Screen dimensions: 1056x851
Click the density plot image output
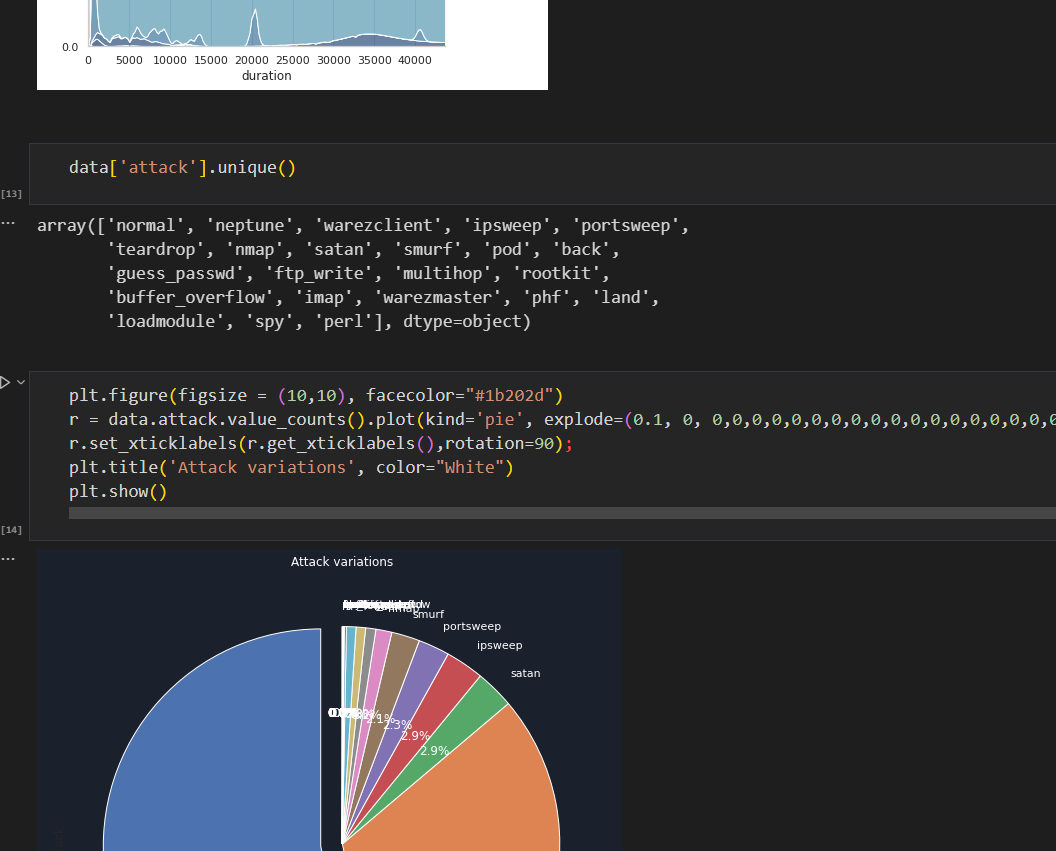click(292, 44)
